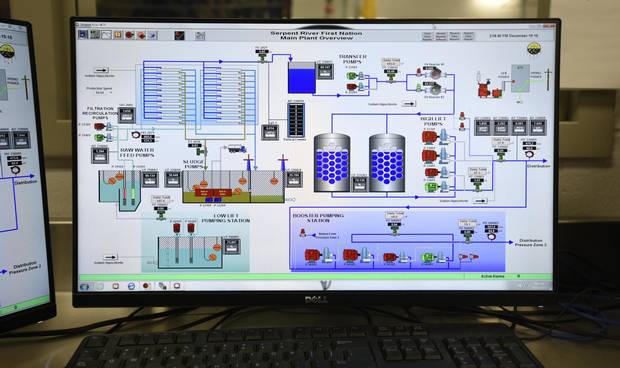
Task: Click the rightmost grey header button
Action: coord(468,36)
